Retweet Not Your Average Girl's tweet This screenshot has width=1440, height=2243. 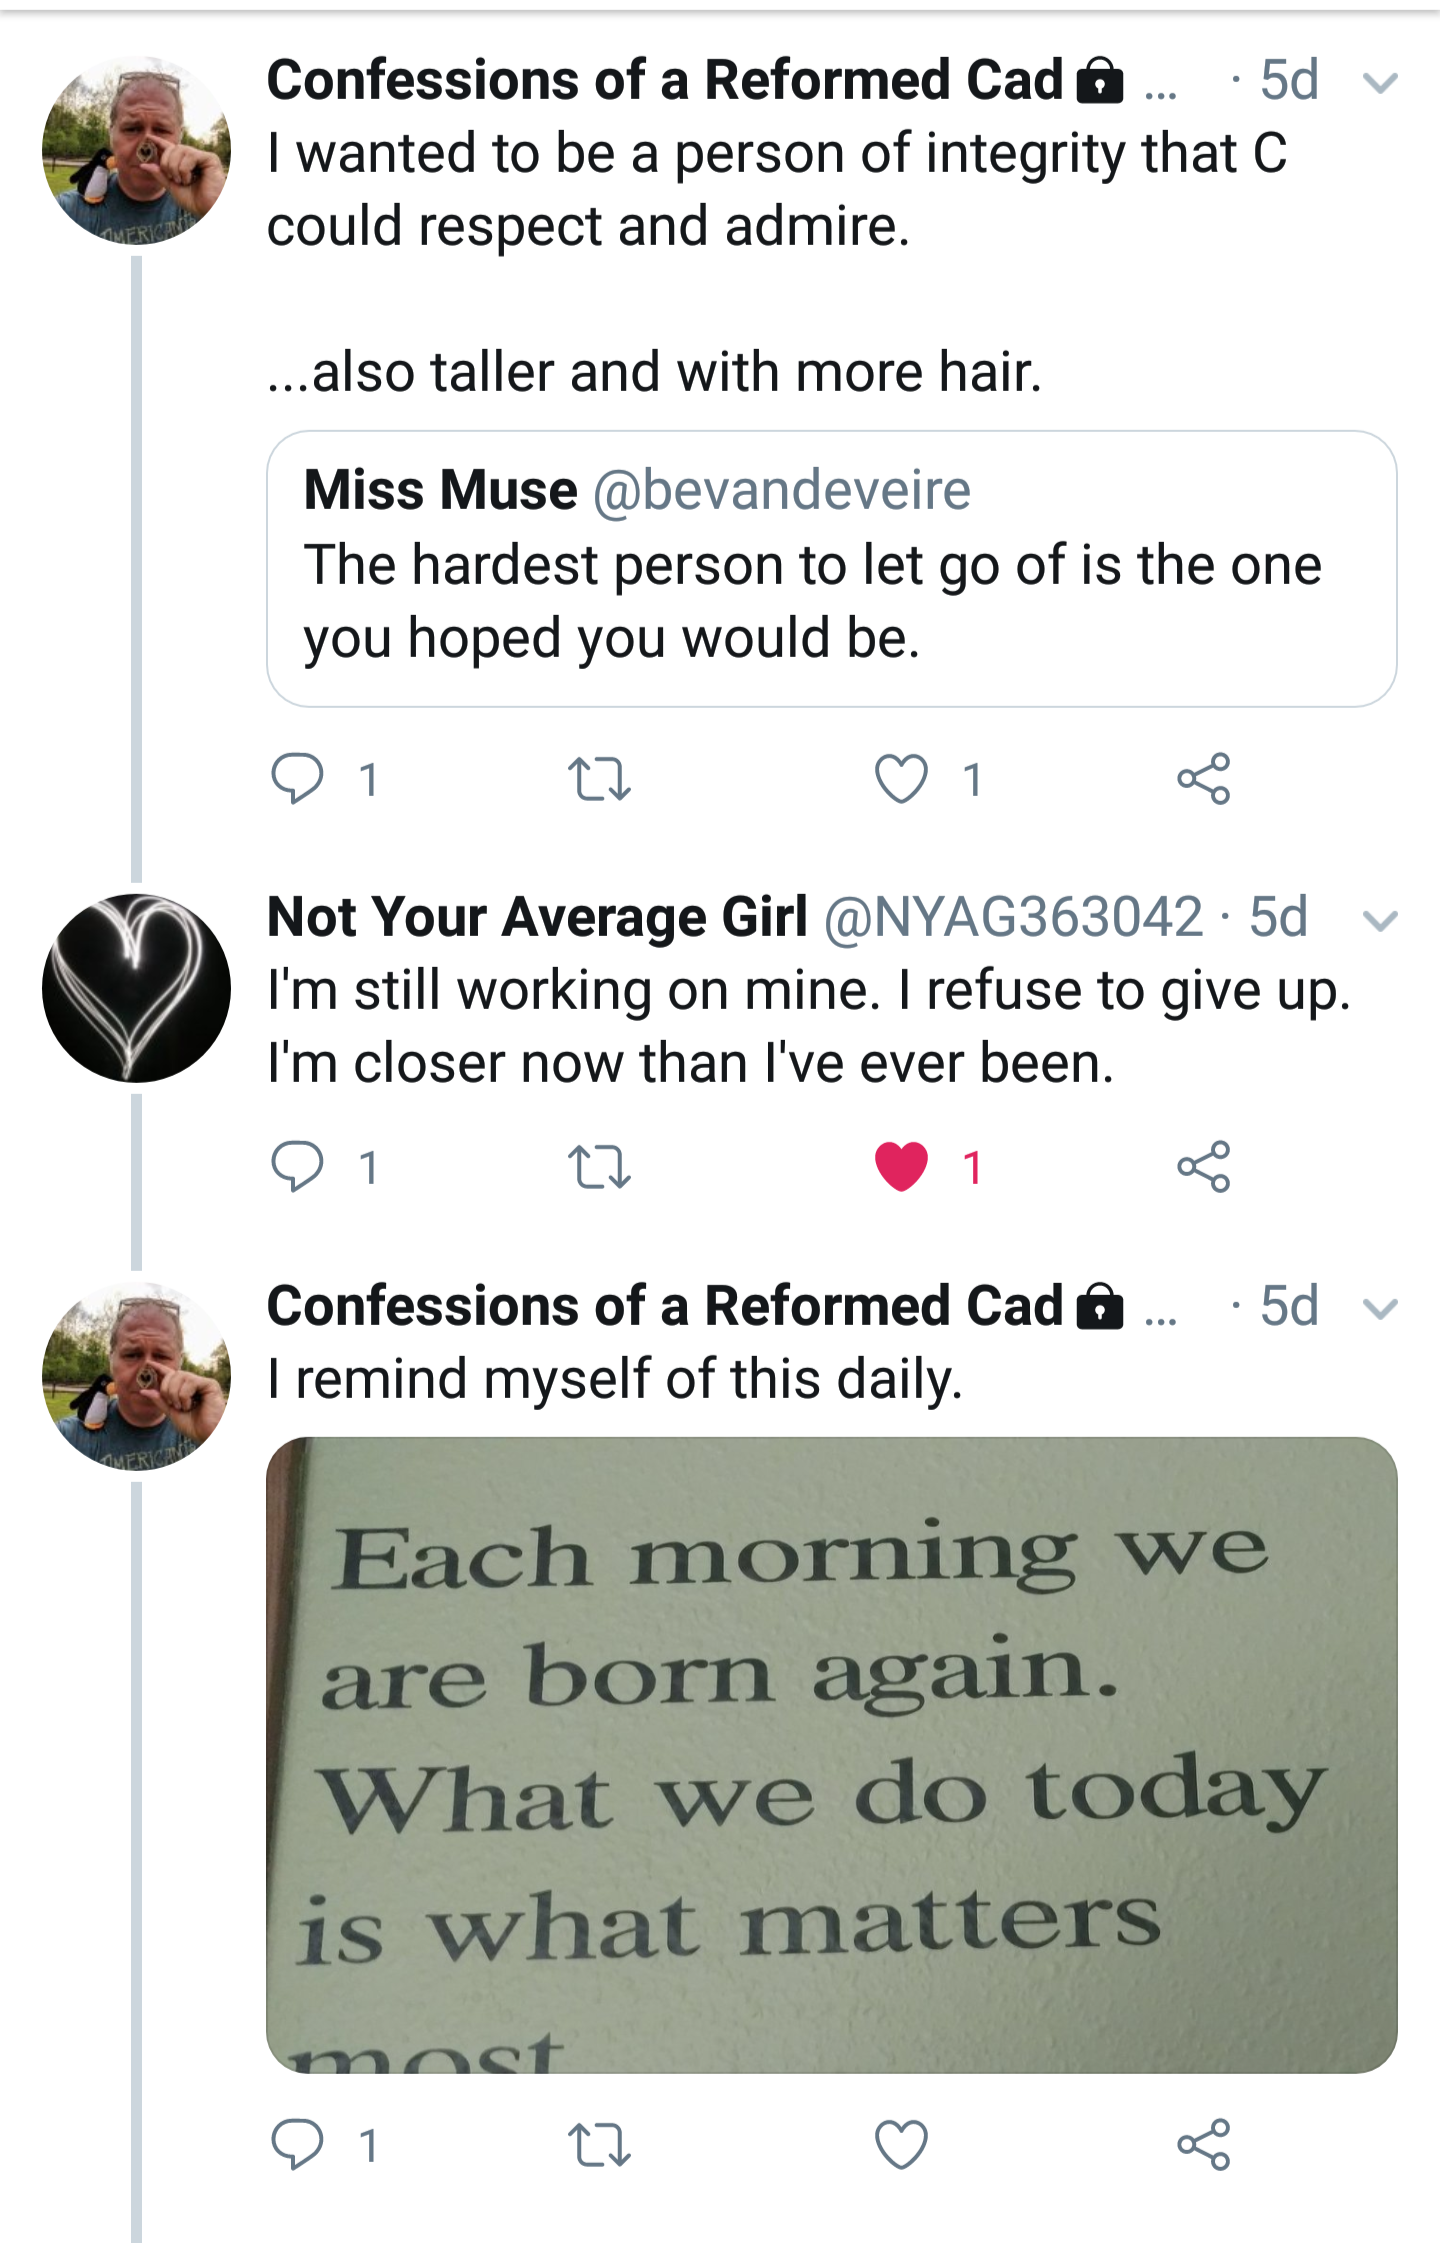pos(598,1166)
